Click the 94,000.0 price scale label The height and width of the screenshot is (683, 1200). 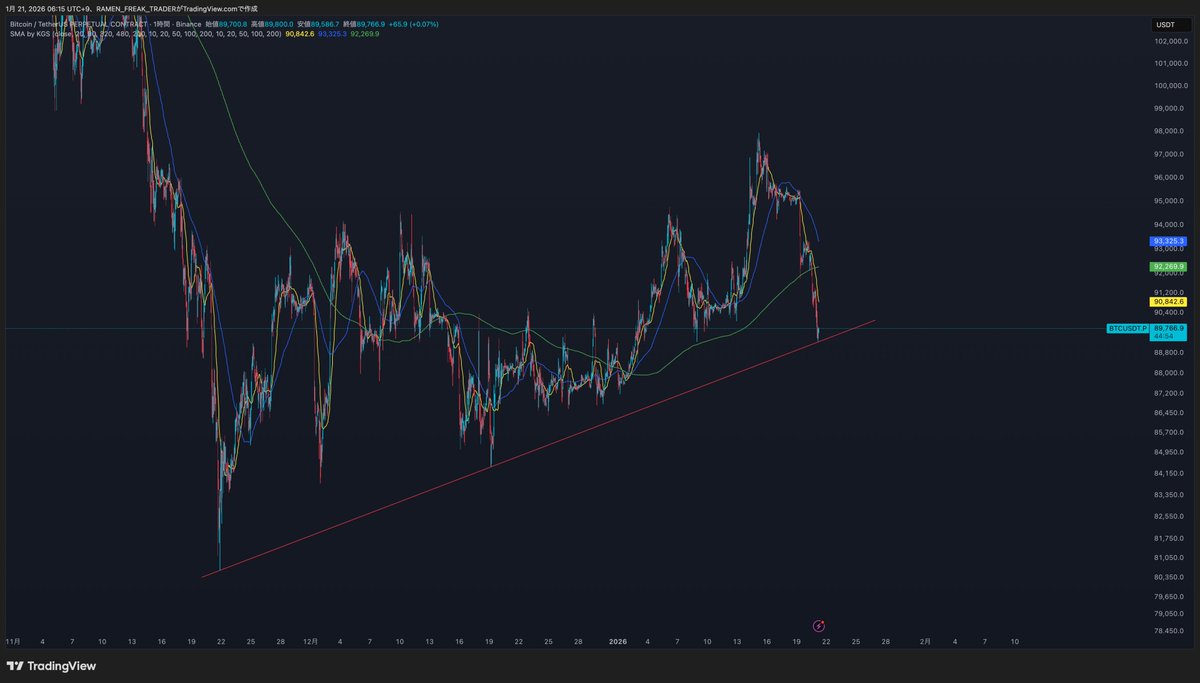pos(1168,224)
